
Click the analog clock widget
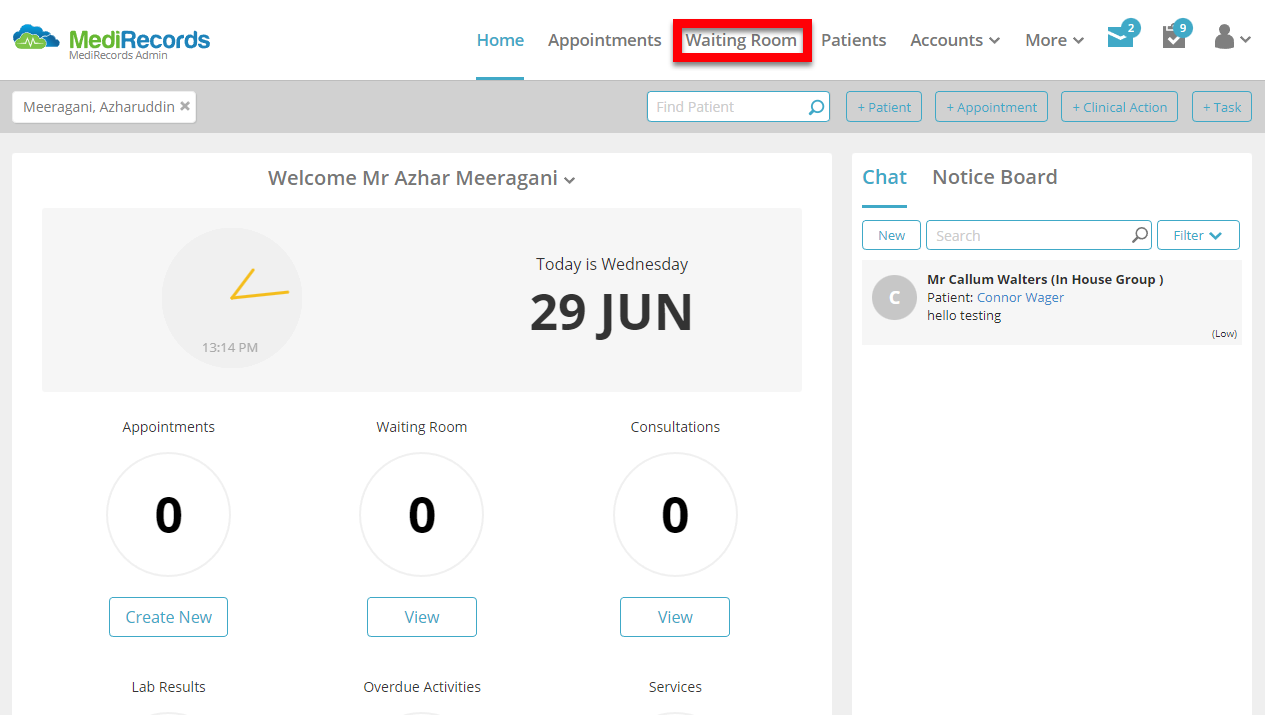[231, 297]
